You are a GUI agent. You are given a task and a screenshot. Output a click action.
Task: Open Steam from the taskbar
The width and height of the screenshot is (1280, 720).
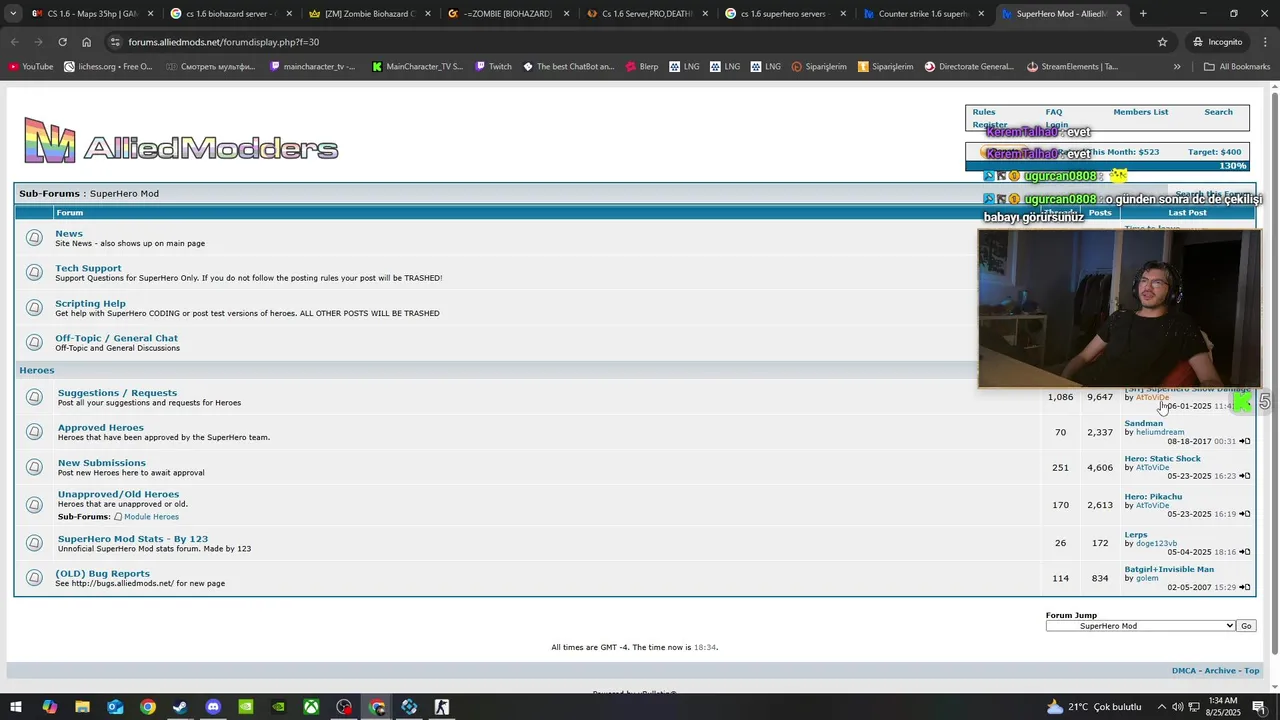[x=180, y=707]
